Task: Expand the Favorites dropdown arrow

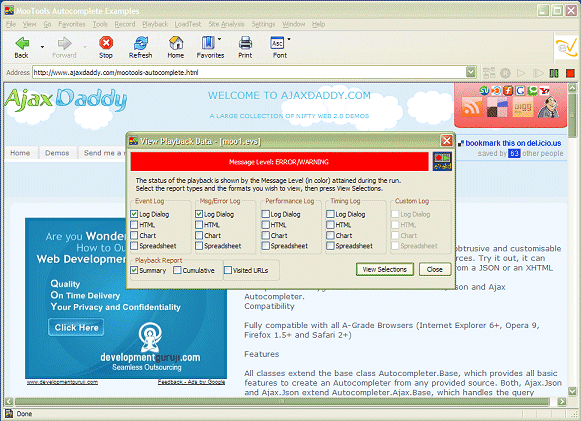Action: (220, 39)
